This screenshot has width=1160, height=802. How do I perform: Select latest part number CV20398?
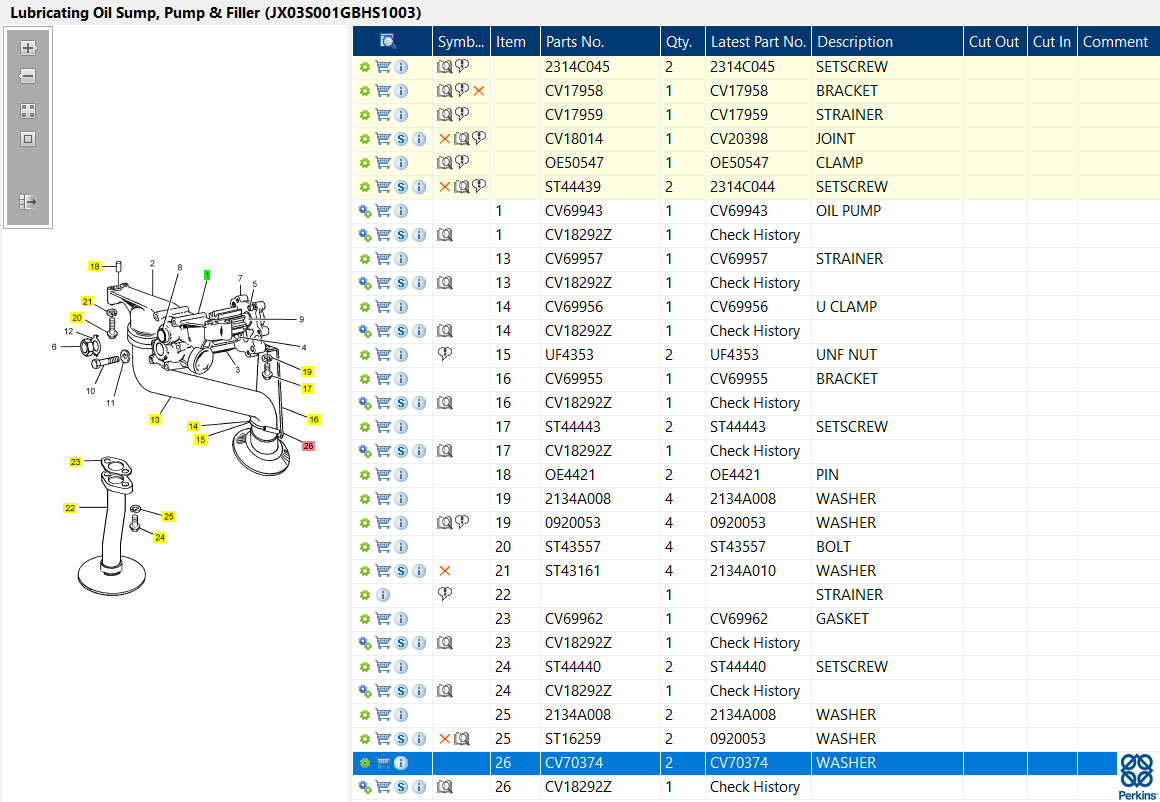pos(739,139)
